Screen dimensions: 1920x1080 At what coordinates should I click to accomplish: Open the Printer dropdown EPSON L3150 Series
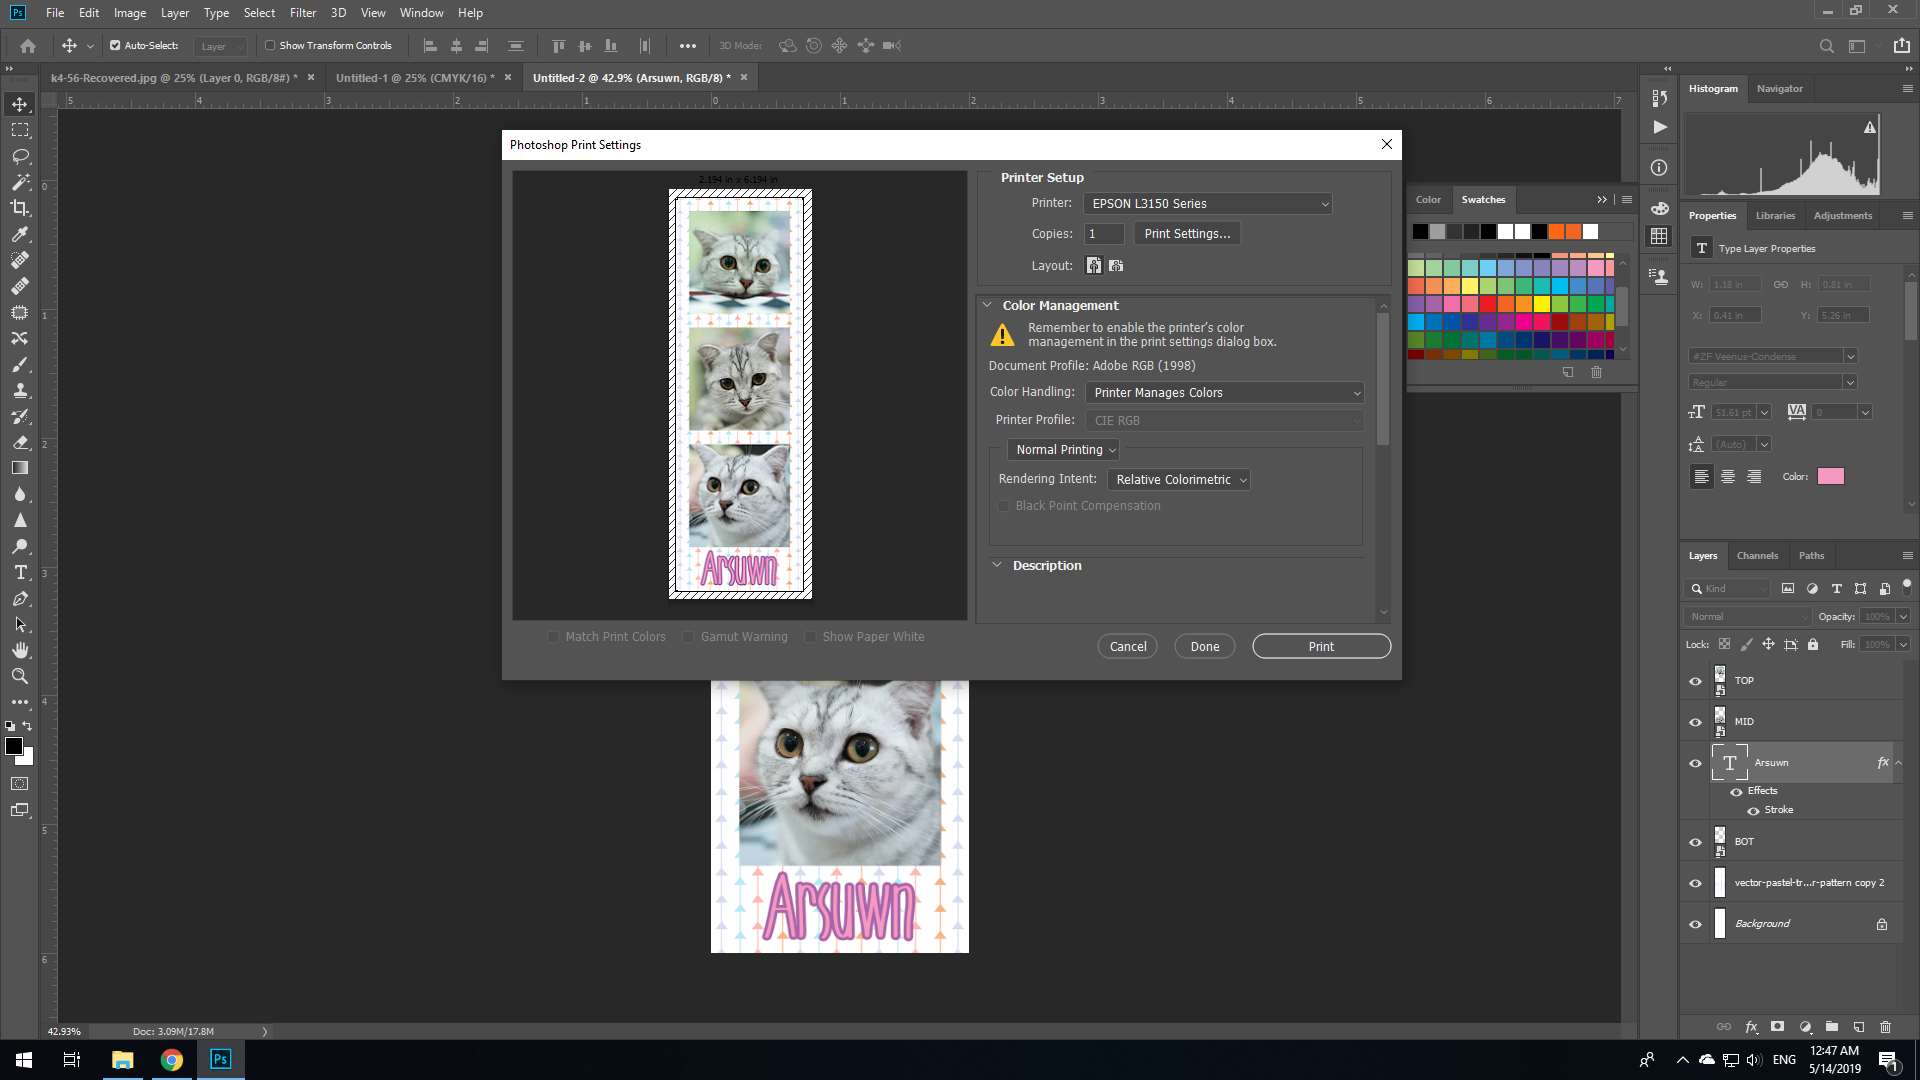click(1208, 204)
